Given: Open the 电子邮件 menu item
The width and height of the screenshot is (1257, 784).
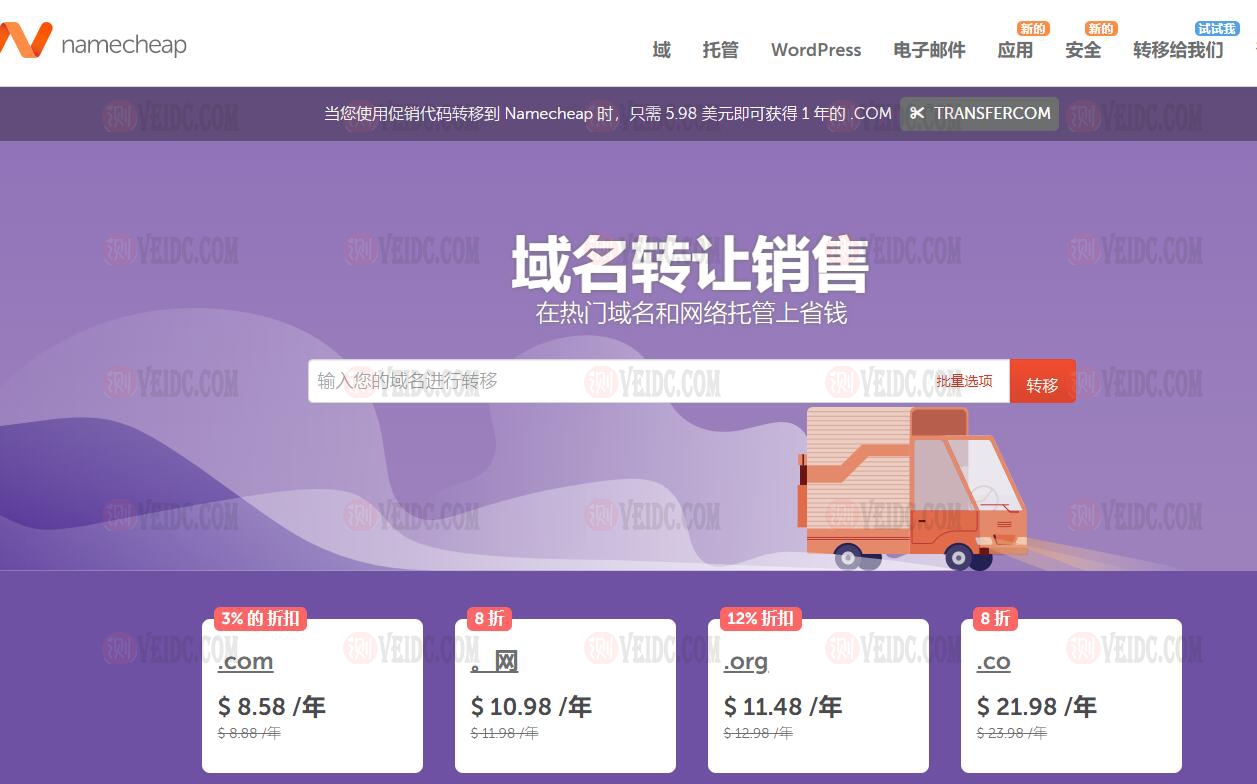Looking at the screenshot, I should (x=929, y=50).
